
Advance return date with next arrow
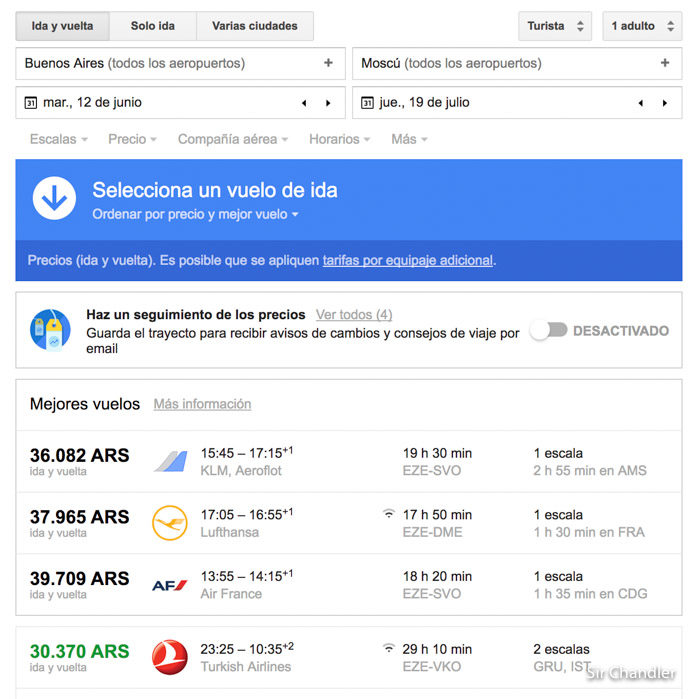(x=665, y=103)
